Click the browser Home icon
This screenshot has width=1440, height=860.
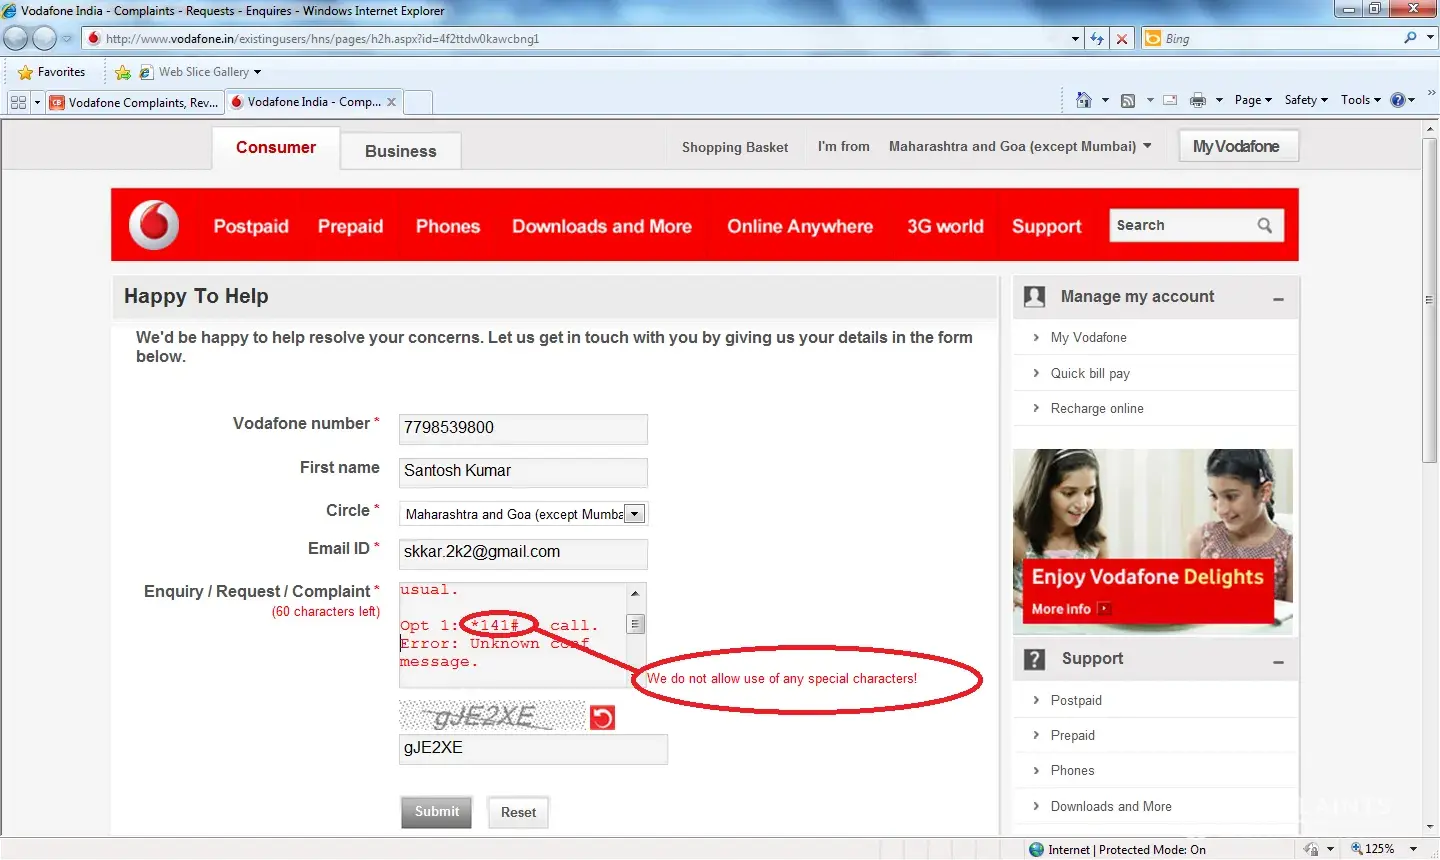point(1083,100)
